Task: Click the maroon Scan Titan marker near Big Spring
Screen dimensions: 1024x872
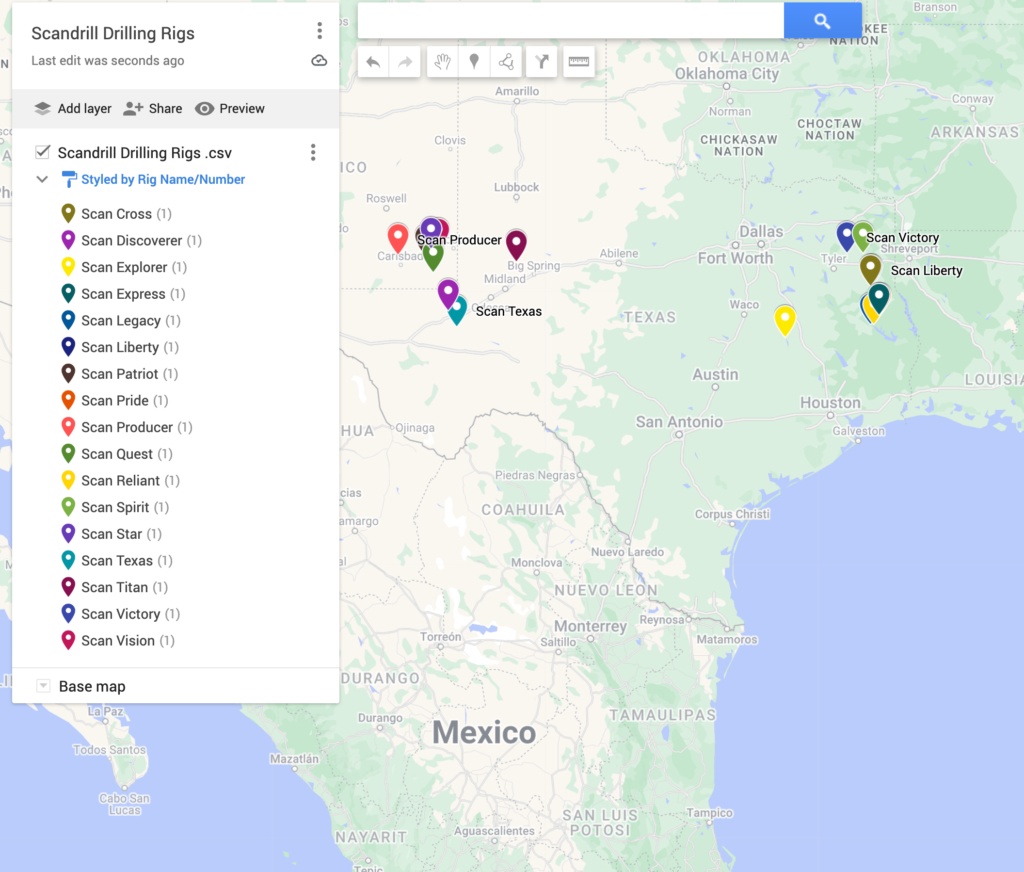Action: tap(517, 243)
